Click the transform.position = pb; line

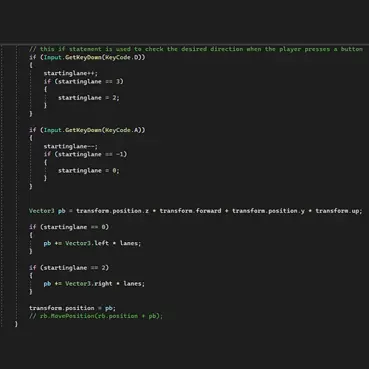tap(72, 308)
